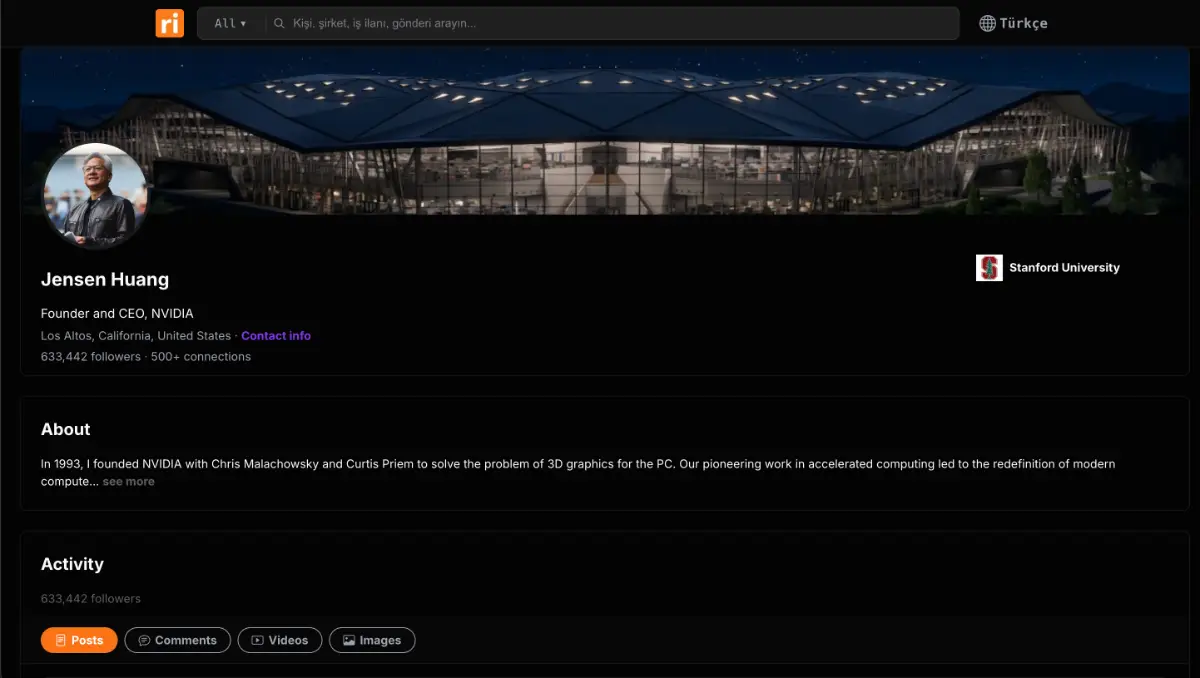Click the Videos play icon
The width and height of the screenshot is (1200, 678).
(257, 640)
